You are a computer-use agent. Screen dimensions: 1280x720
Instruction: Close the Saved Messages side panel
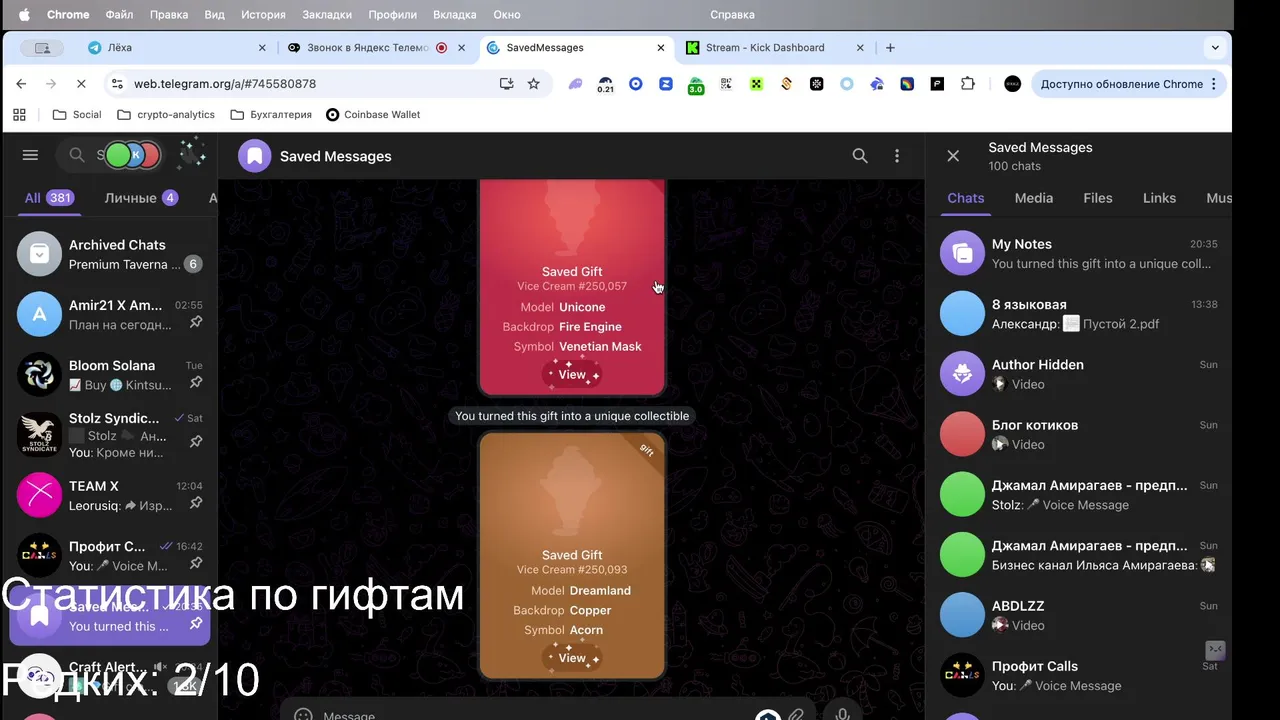pos(953,156)
